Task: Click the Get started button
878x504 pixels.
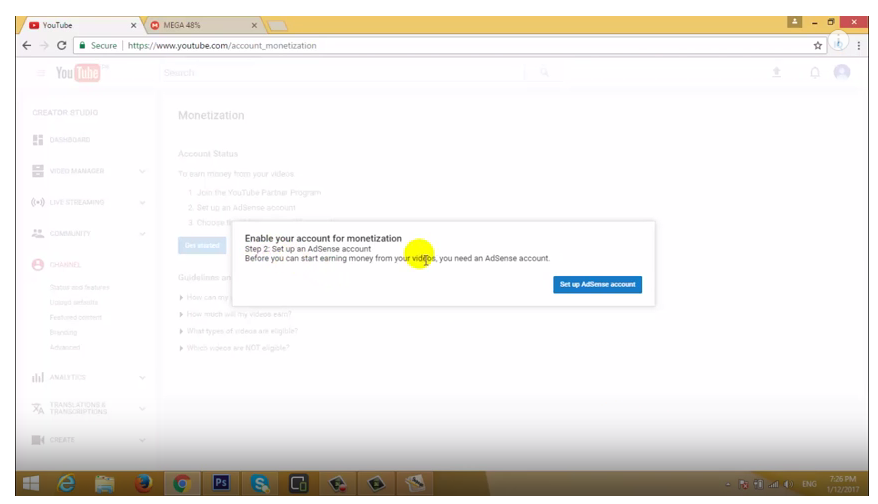Action: coord(202,245)
